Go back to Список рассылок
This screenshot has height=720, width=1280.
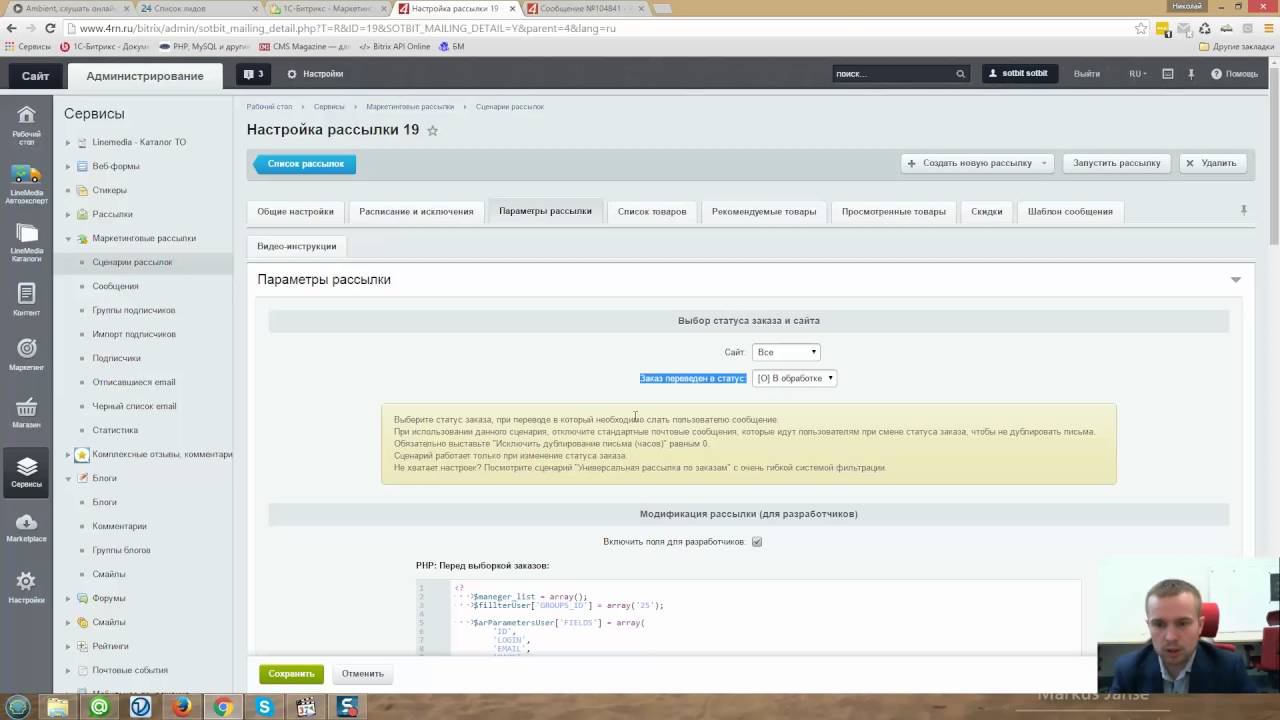304,164
